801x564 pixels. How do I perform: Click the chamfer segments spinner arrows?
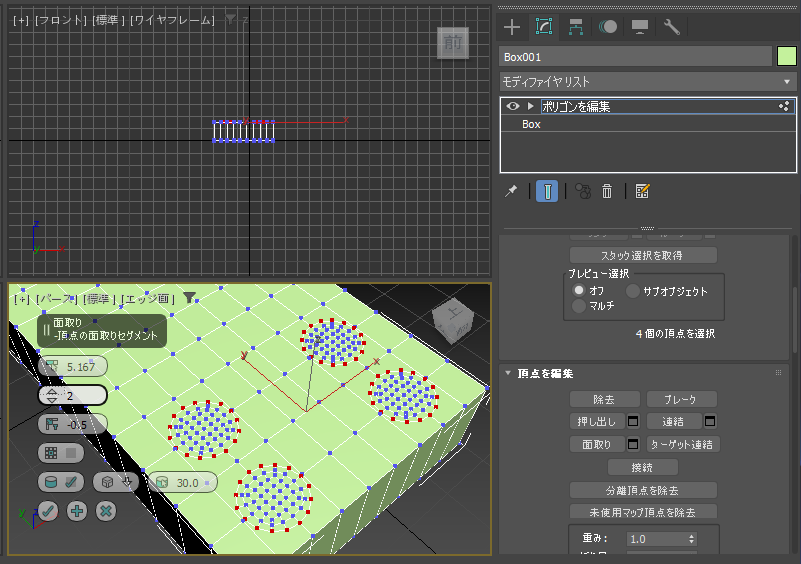click(x=52, y=395)
